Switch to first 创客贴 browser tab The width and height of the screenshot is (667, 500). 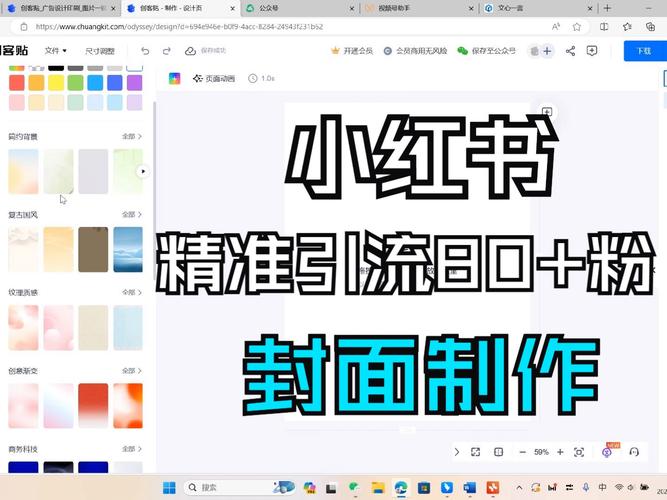click(x=62, y=8)
